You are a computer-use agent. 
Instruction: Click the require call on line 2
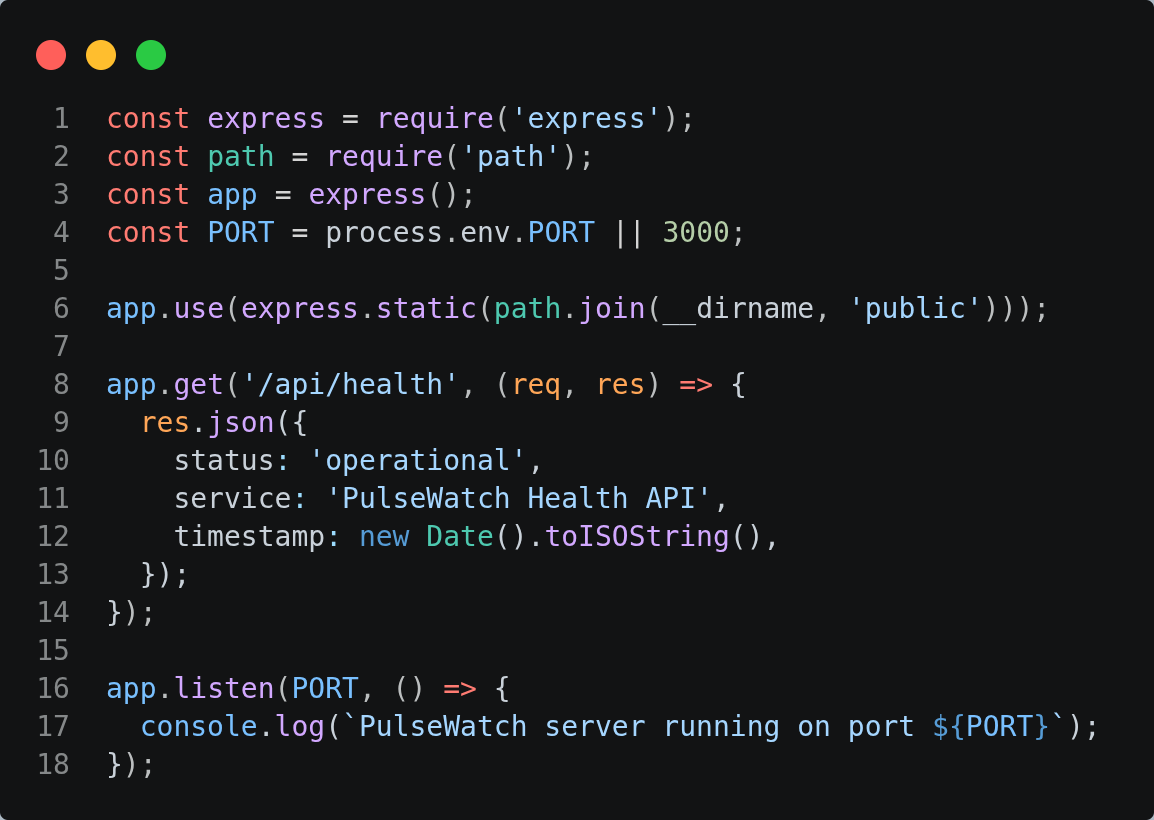pyautogui.click(x=385, y=157)
